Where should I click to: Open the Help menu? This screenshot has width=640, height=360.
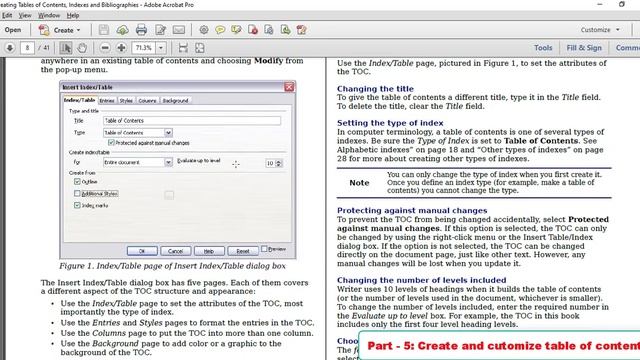(x=73, y=16)
